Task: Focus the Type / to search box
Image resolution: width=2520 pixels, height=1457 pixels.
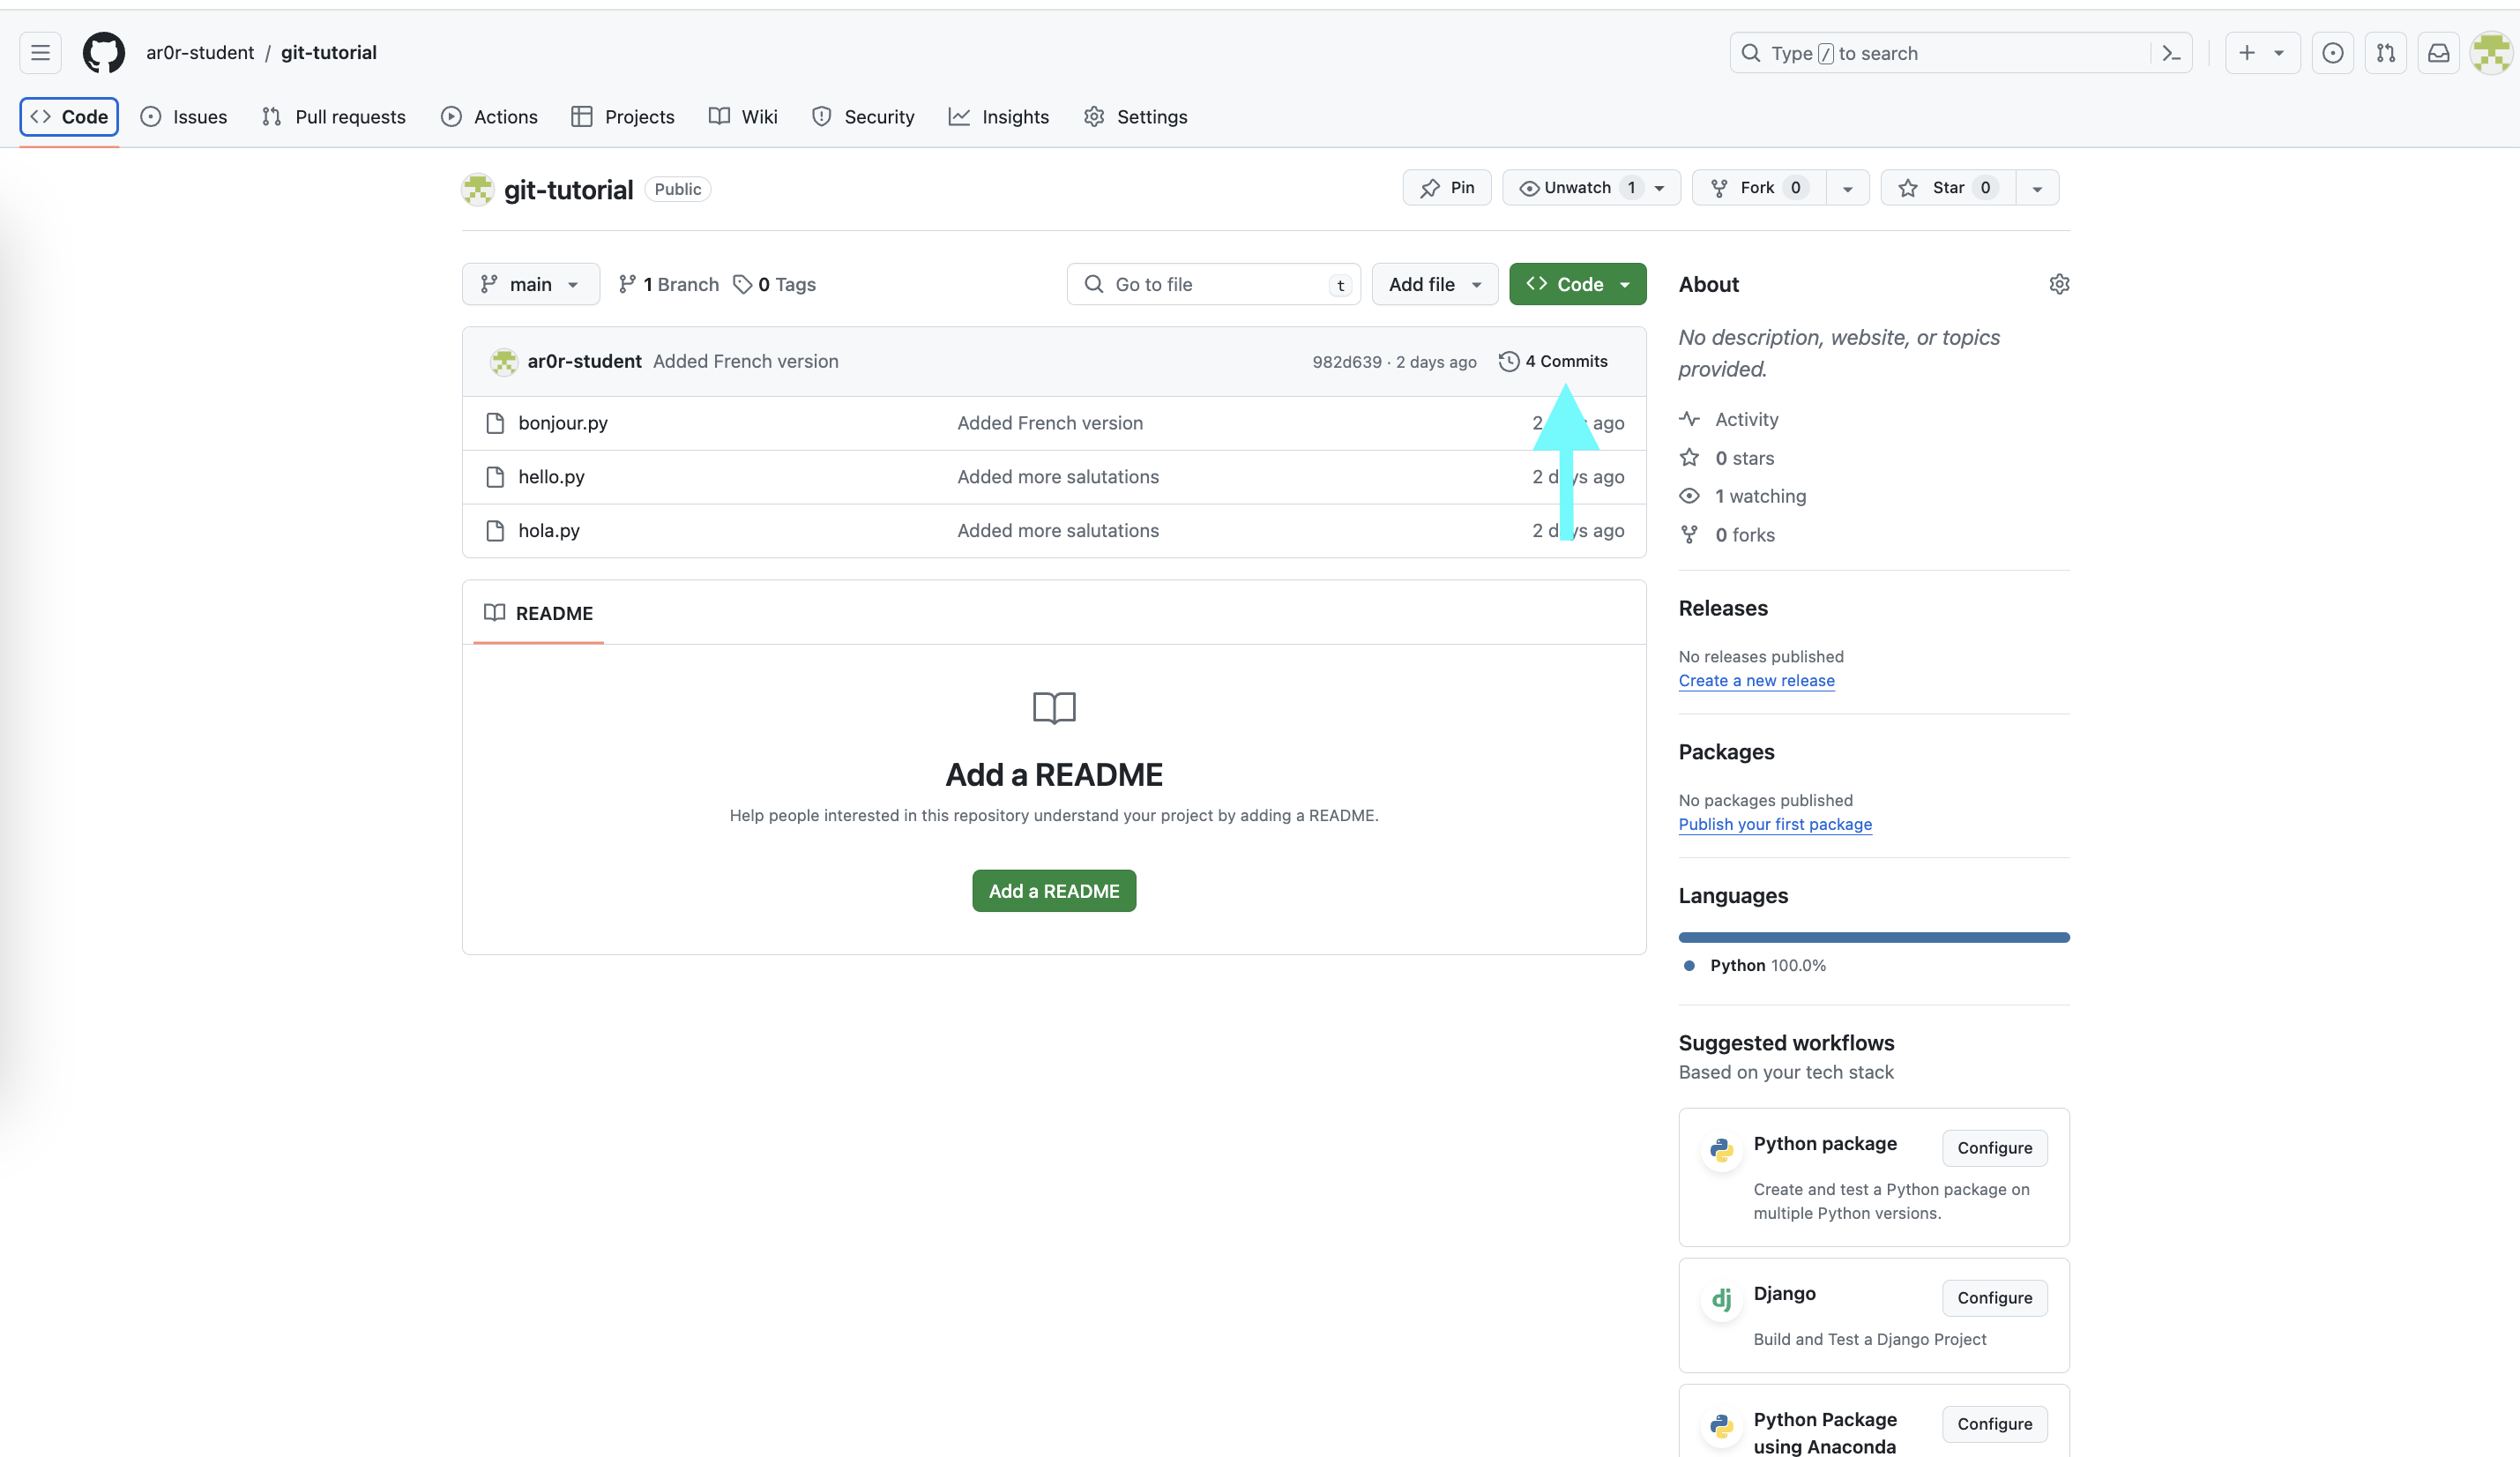Action: (x=1940, y=53)
